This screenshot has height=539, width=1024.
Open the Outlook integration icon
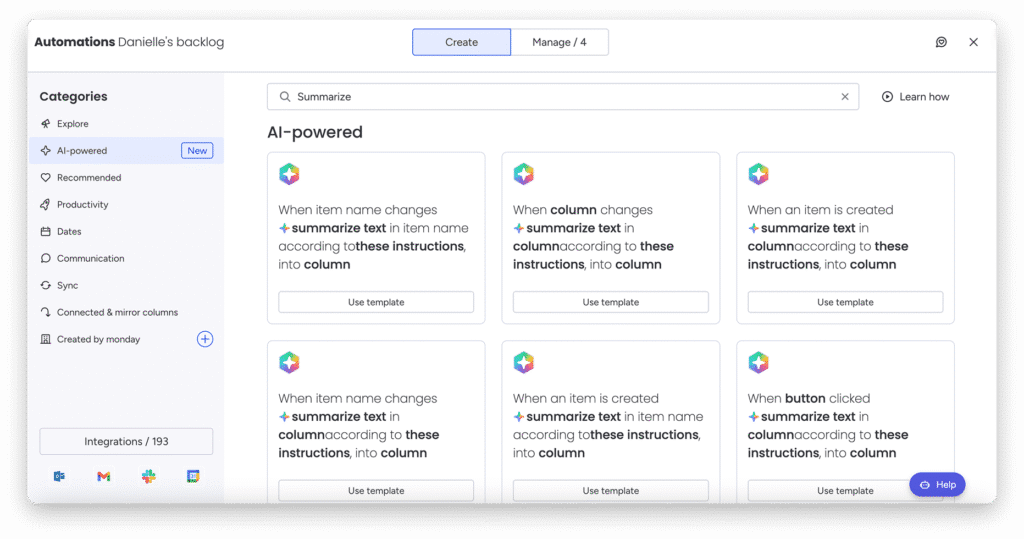point(59,476)
